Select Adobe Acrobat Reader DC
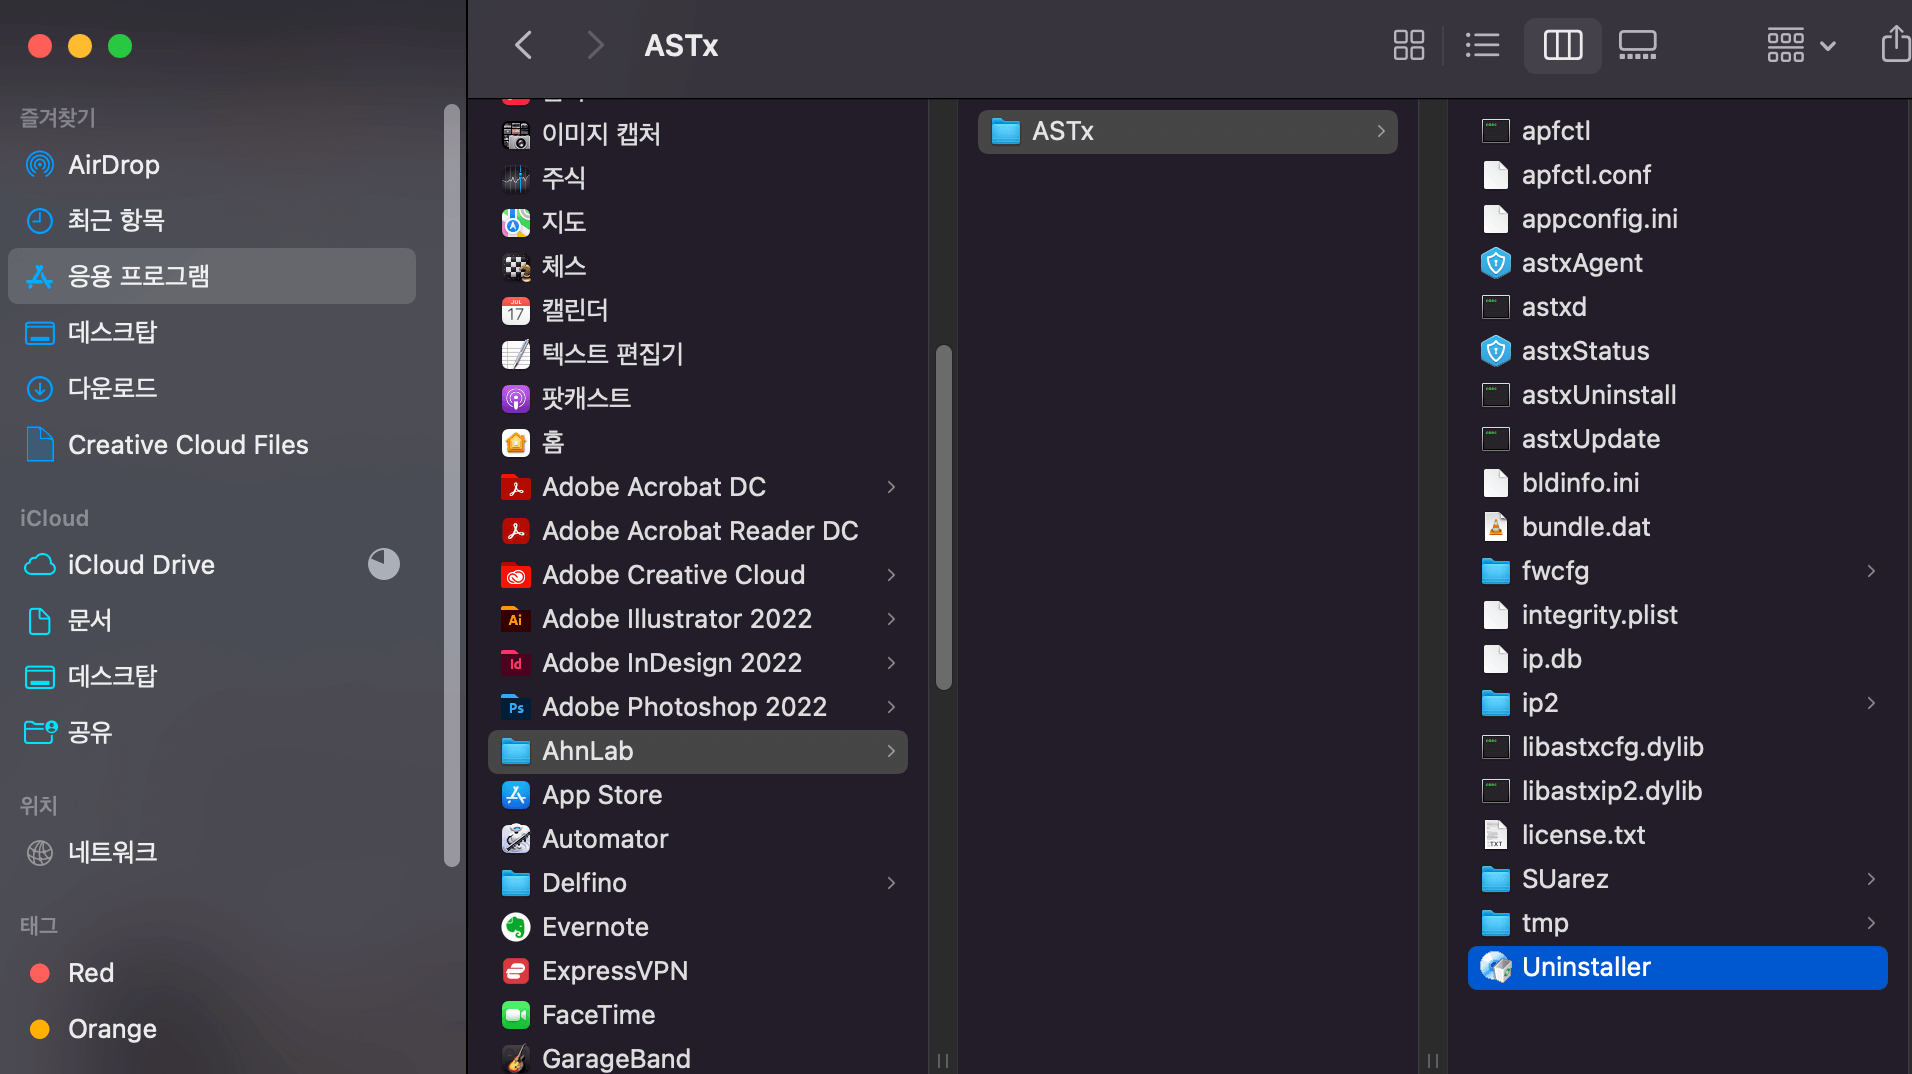This screenshot has width=1912, height=1074. 698,531
